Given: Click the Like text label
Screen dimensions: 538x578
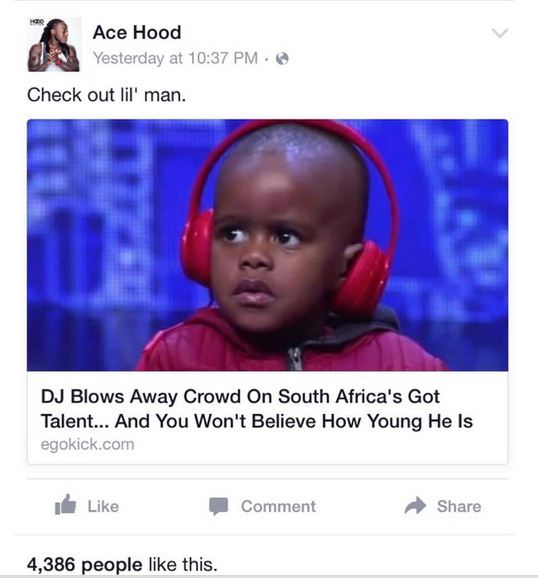Looking at the screenshot, I should pyautogui.click(x=103, y=506).
